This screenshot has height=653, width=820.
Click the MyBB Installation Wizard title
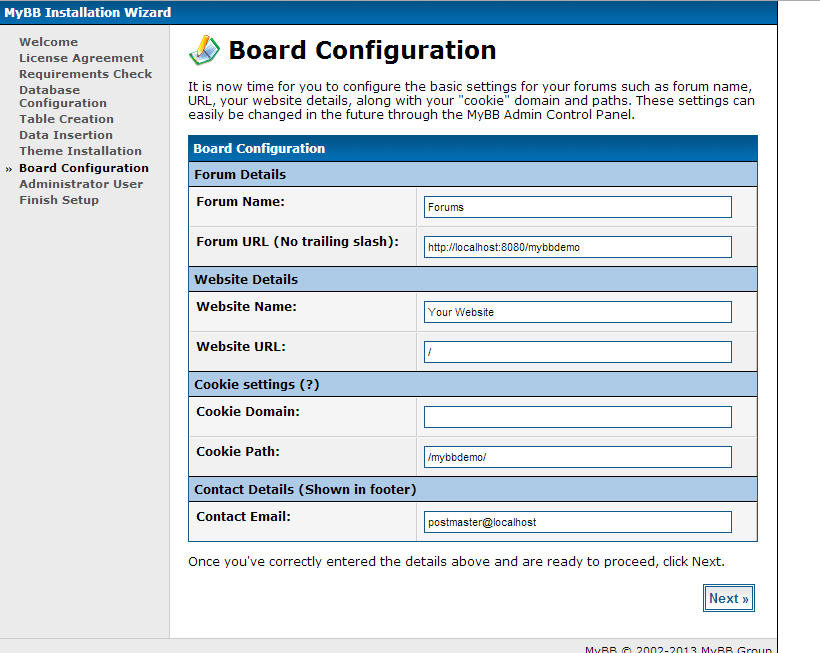[x=88, y=13]
